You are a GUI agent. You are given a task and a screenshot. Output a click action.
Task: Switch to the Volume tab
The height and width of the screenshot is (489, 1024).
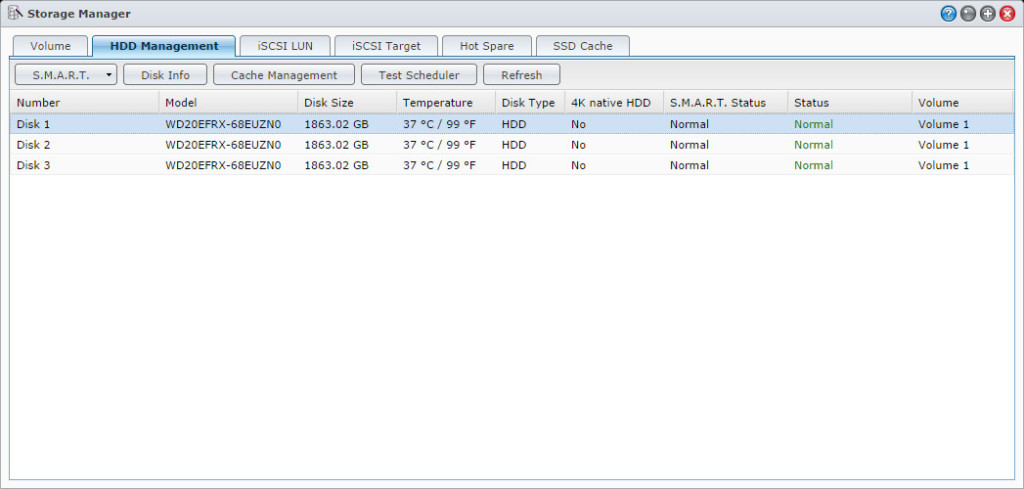pyautogui.click(x=50, y=46)
